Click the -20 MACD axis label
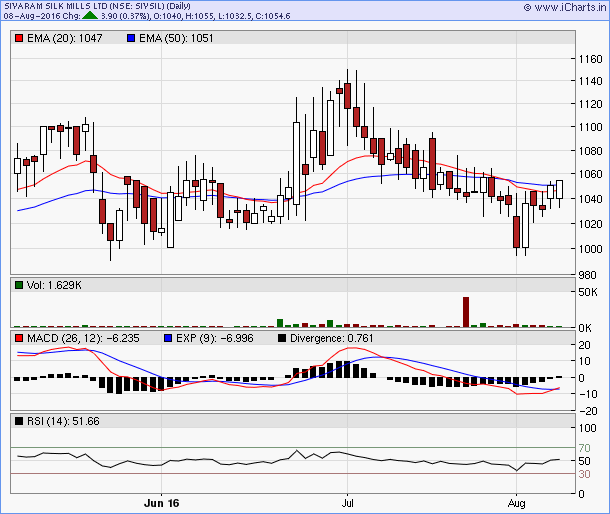Screen dimensions: 610x514 pyautogui.click(x=588, y=411)
